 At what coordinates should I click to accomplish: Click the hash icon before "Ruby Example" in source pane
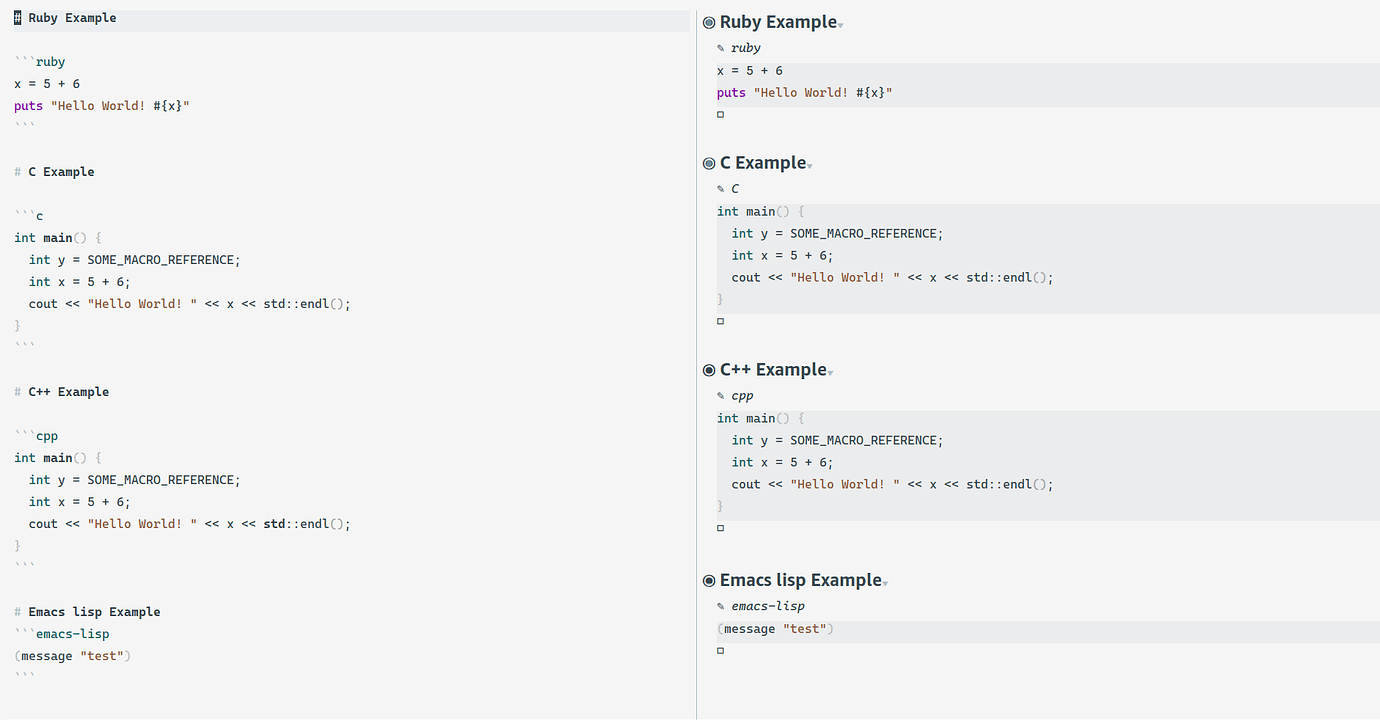click(x=17, y=17)
